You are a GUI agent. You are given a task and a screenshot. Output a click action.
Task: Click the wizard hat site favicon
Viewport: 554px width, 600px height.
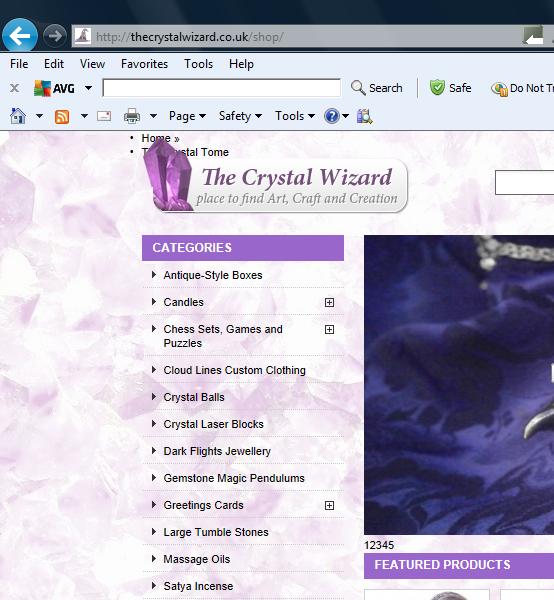[82, 36]
